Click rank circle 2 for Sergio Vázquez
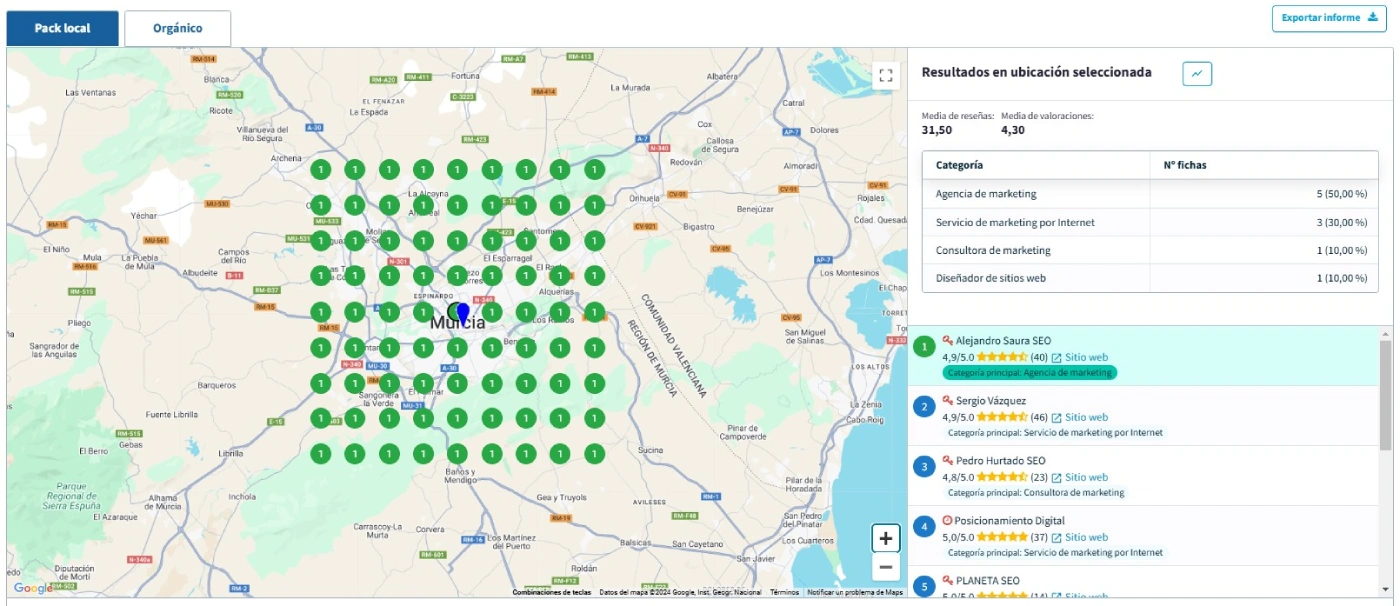This screenshot has height=606, width=1400. point(925,407)
